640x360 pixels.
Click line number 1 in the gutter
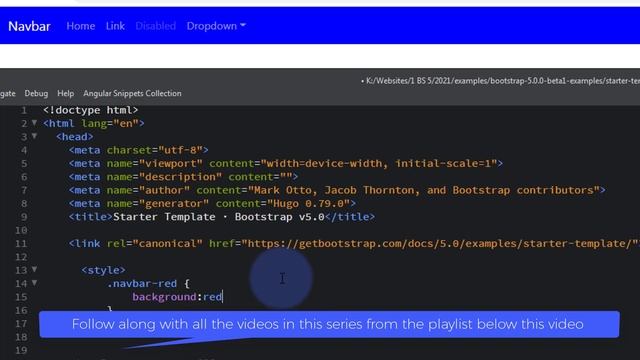[24, 110]
